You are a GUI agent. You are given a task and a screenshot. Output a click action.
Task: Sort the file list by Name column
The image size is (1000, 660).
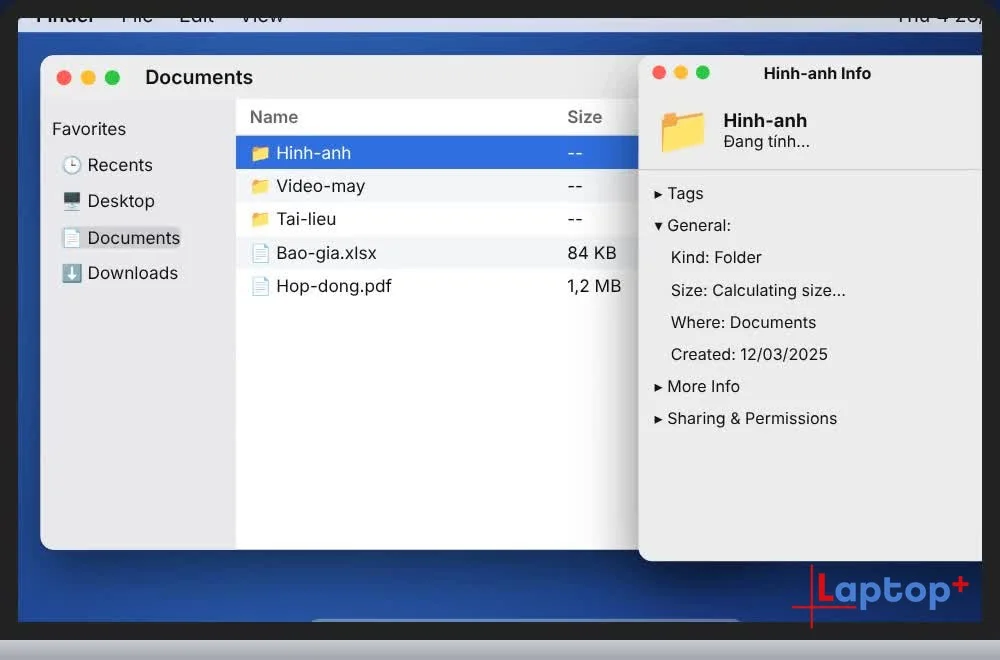pyautogui.click(x=274, y=117)
